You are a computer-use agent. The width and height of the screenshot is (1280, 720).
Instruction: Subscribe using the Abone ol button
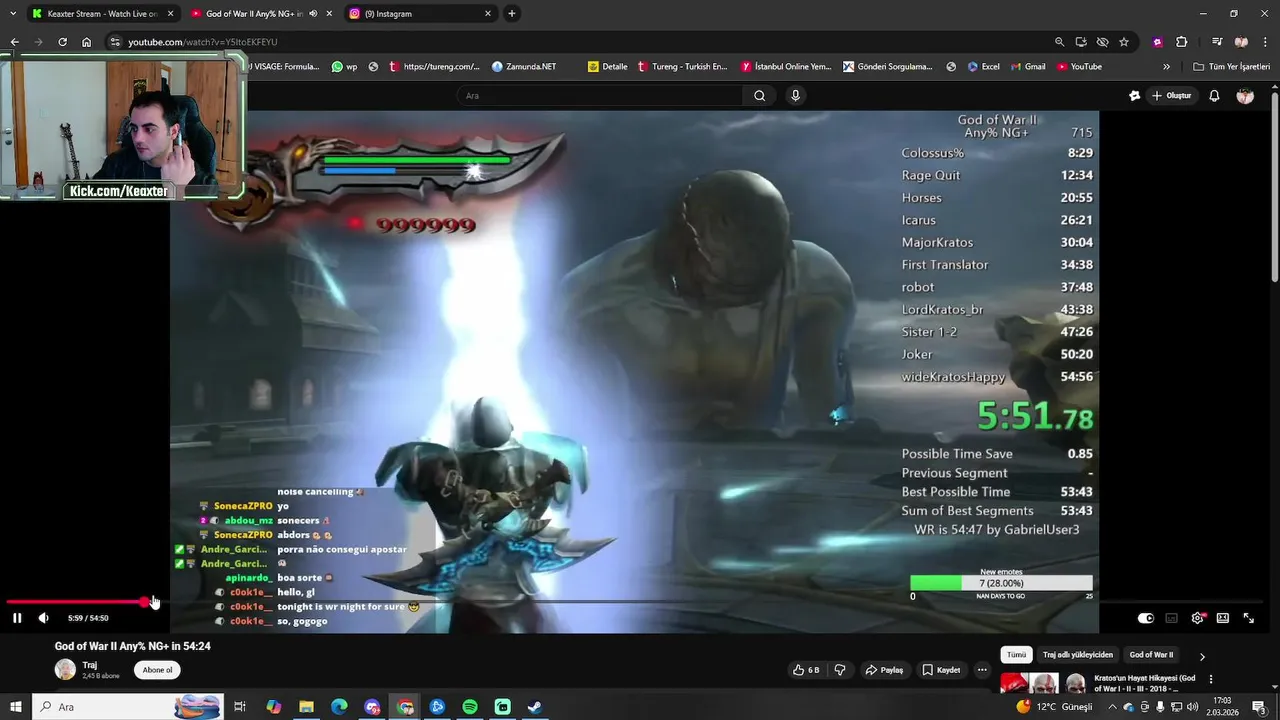[157, 670]
